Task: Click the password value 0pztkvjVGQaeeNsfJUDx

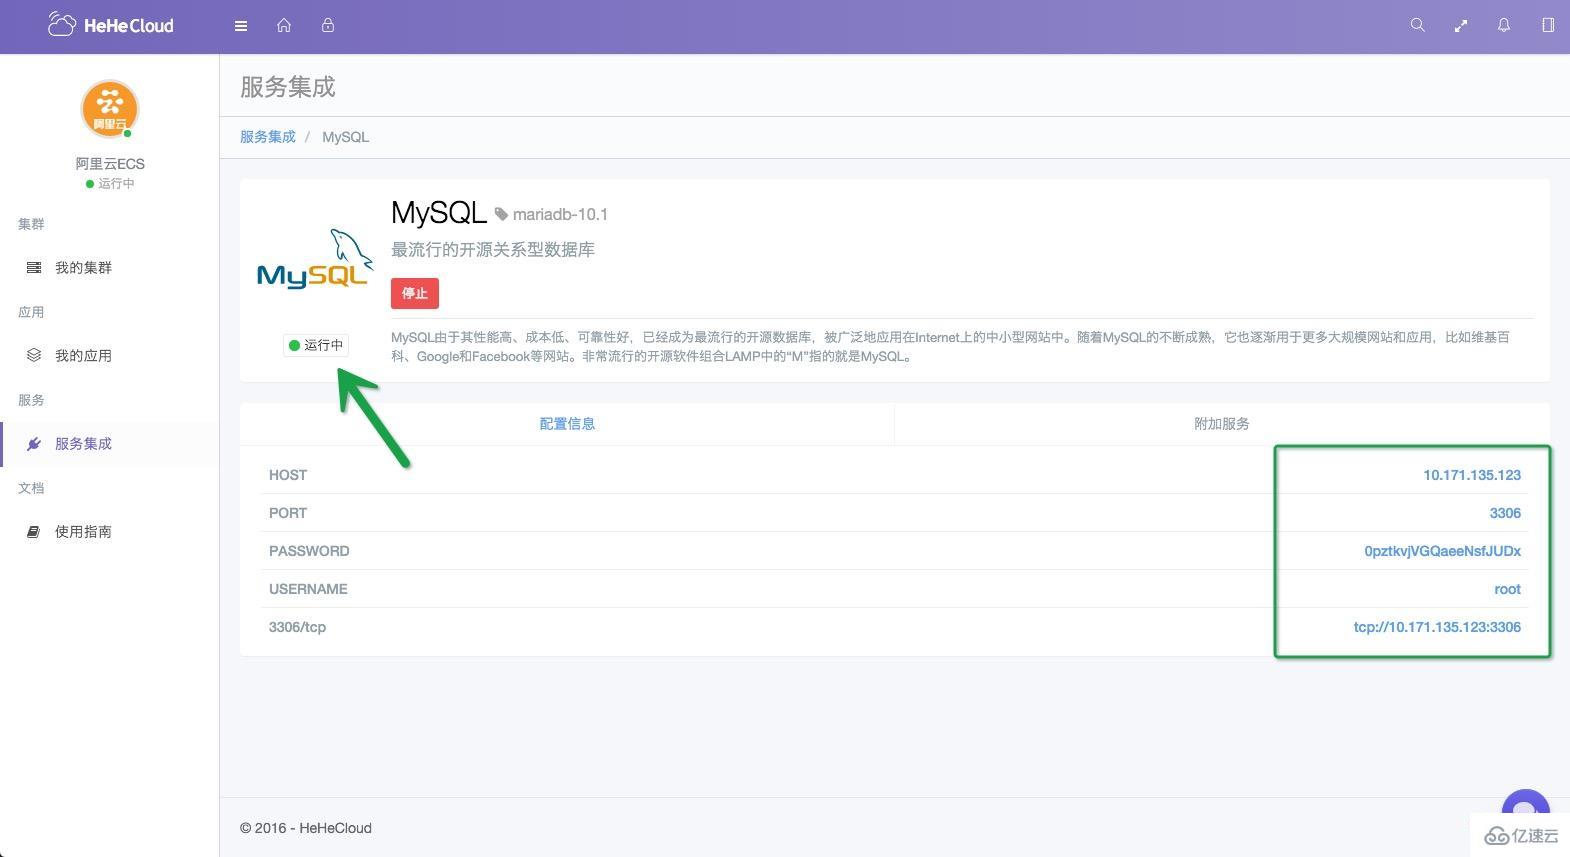Action: [x=1443, y=551]
